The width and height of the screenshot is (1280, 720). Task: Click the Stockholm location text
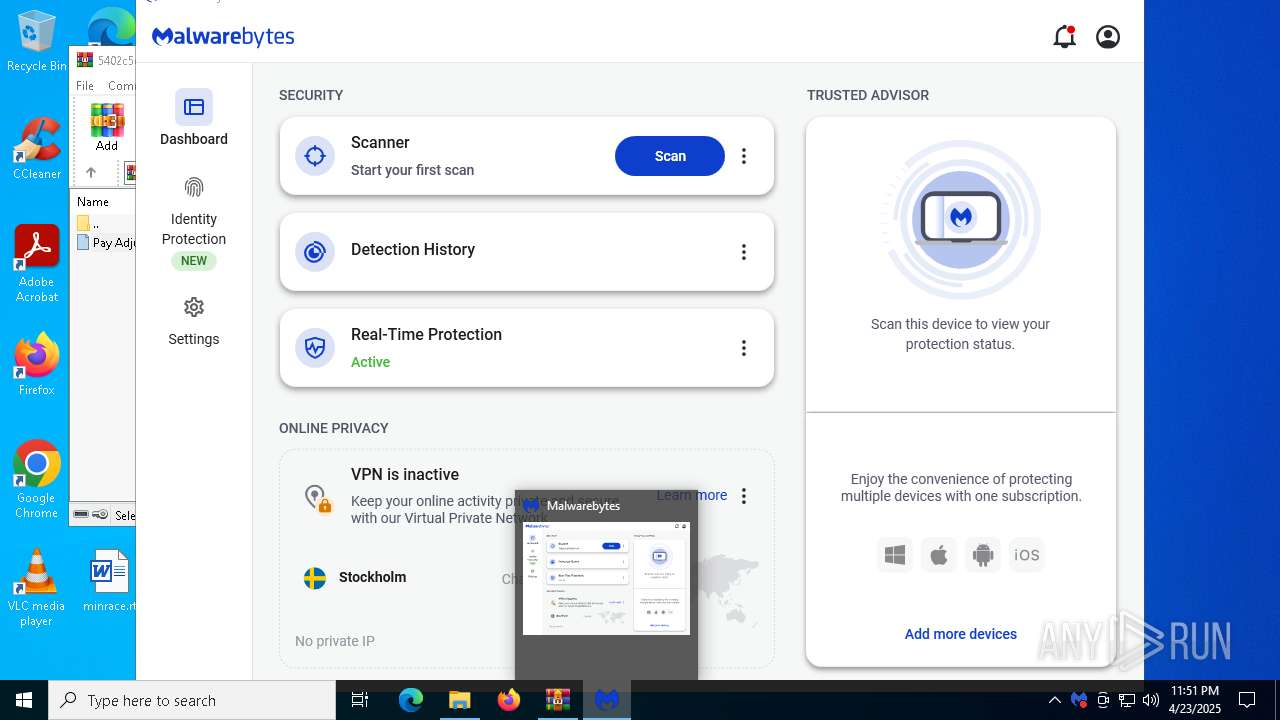click(x=372, y=577)
